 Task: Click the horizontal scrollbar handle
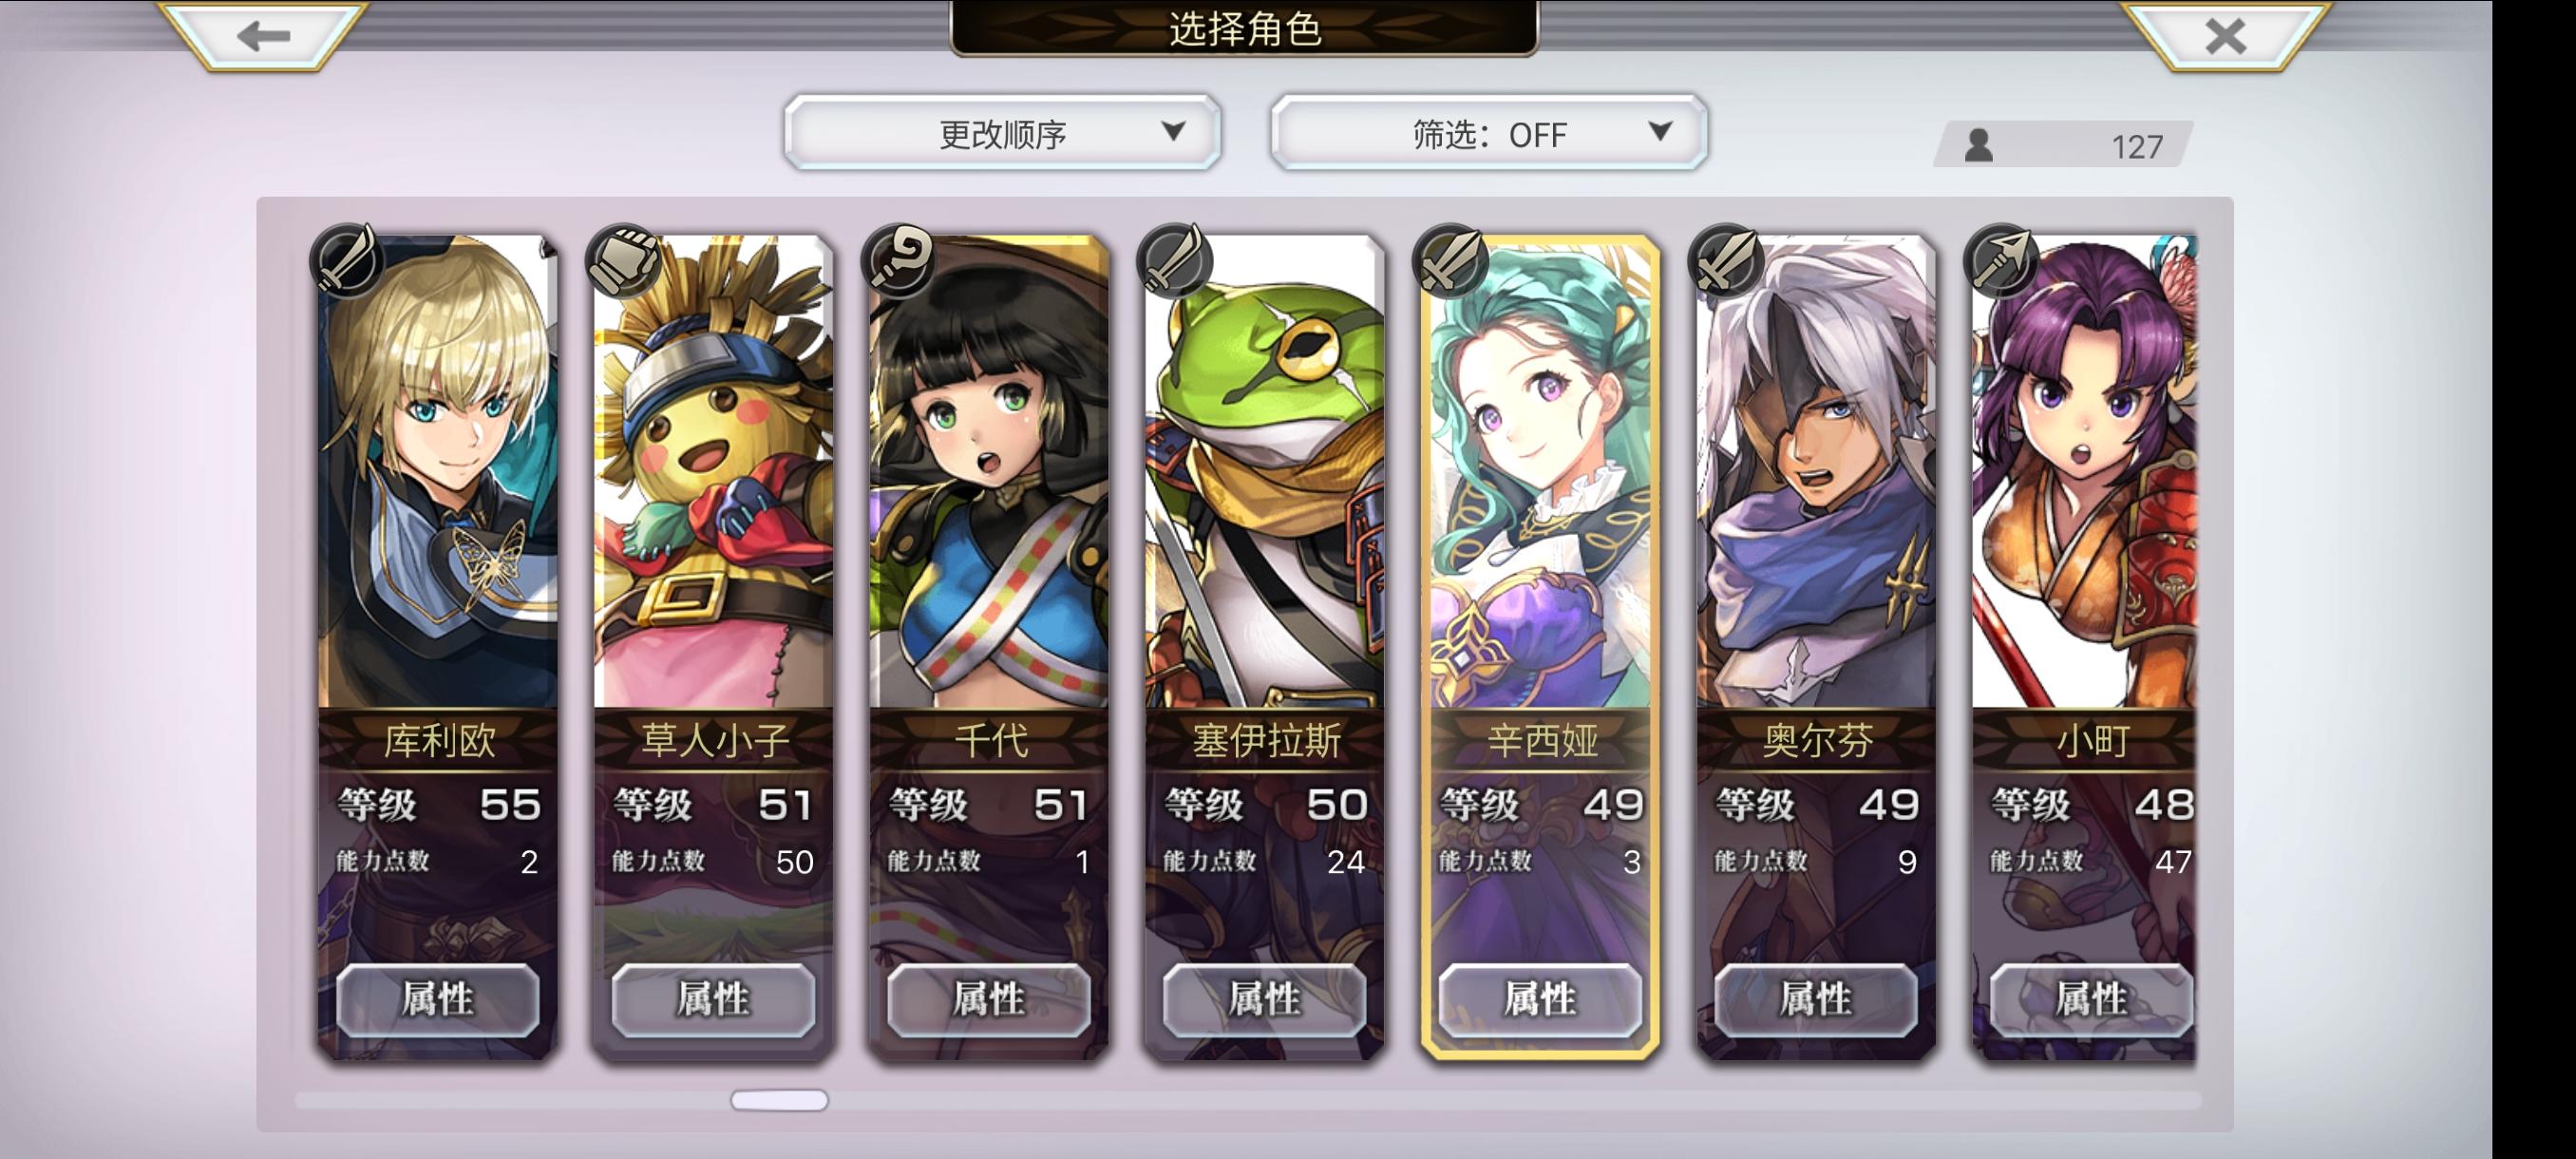click(x=779, y=1100)
